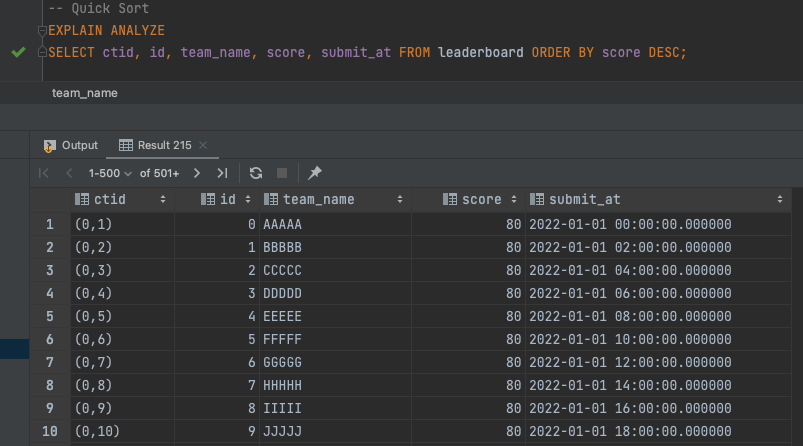This screenshot has height=446, width=803.
Task: Click ORDER BY keyword in query
Action: pos(562,53)
